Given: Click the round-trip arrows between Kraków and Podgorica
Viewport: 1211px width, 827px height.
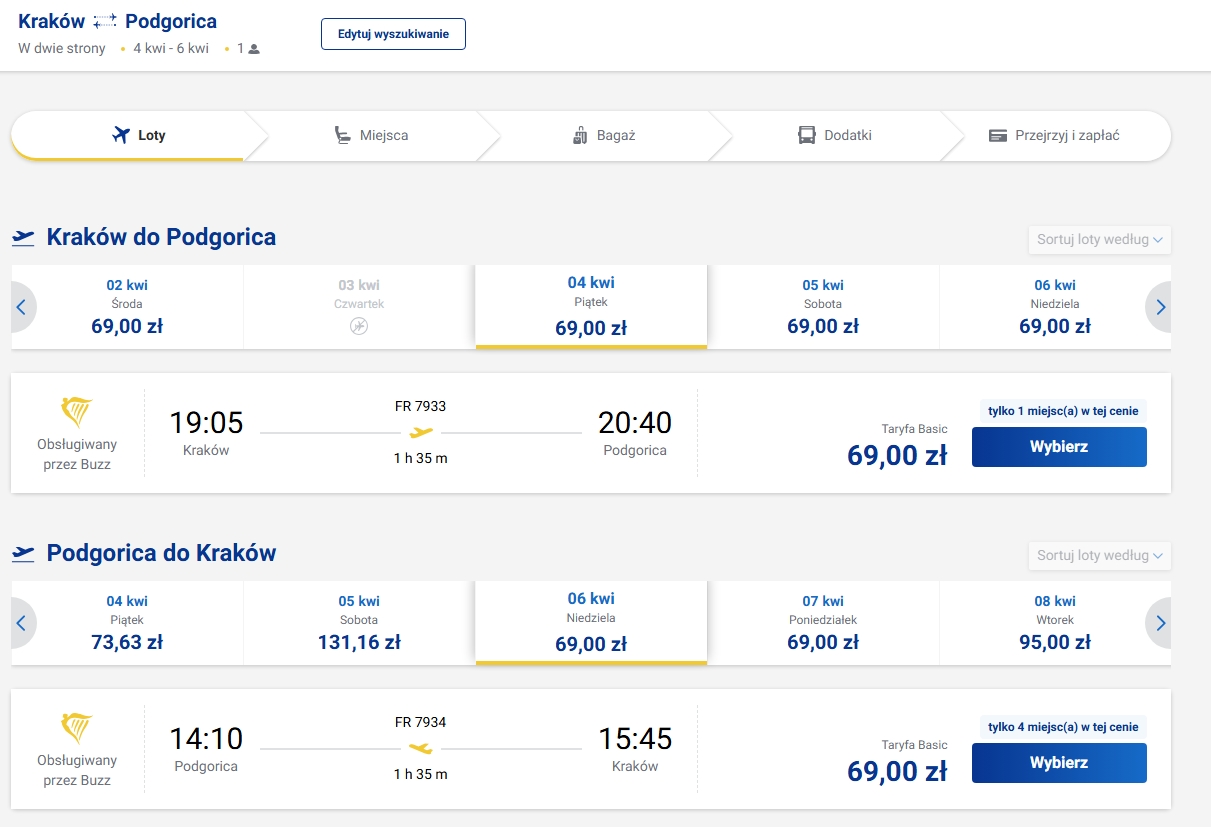Looking at the screenshot, I should (105, 22).
